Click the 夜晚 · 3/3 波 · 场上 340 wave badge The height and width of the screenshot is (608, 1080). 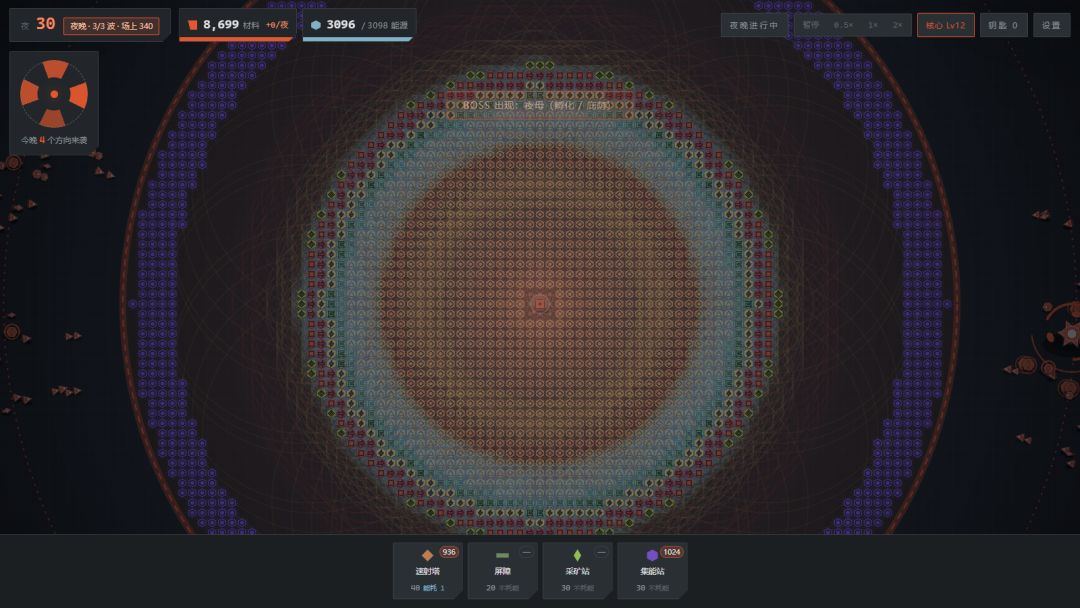click(x=112, y=26)
